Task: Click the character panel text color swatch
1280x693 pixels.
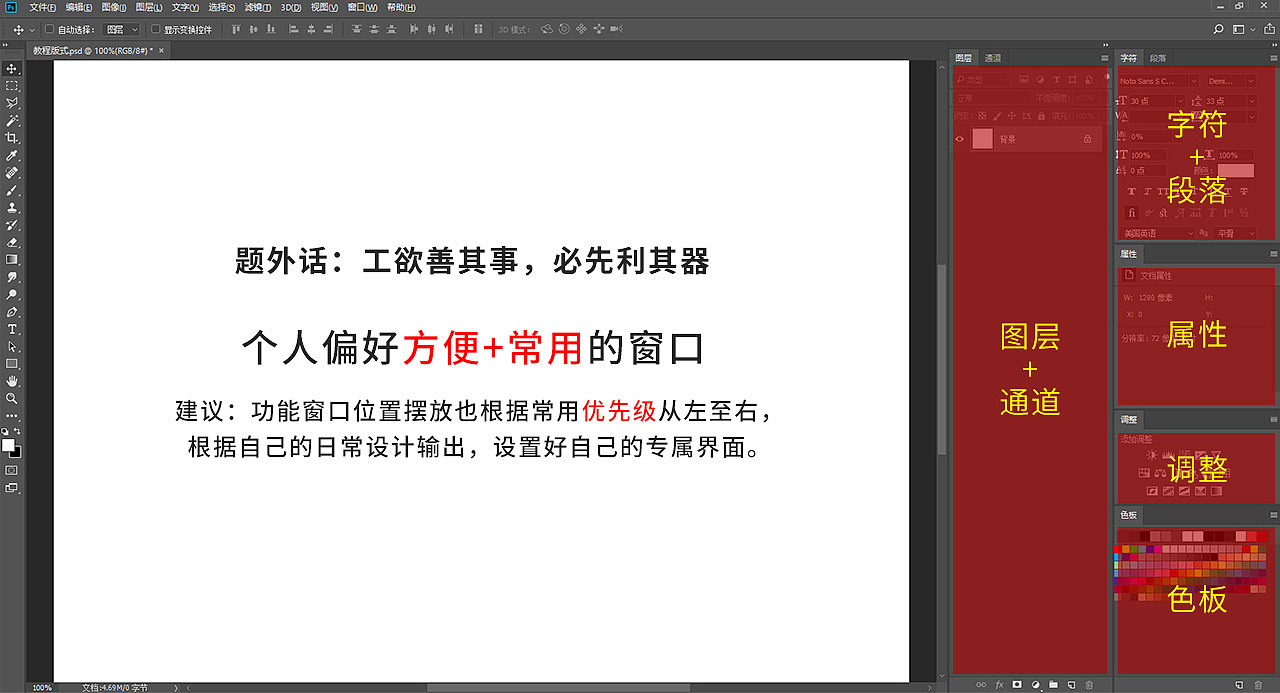Action: 1235,170
